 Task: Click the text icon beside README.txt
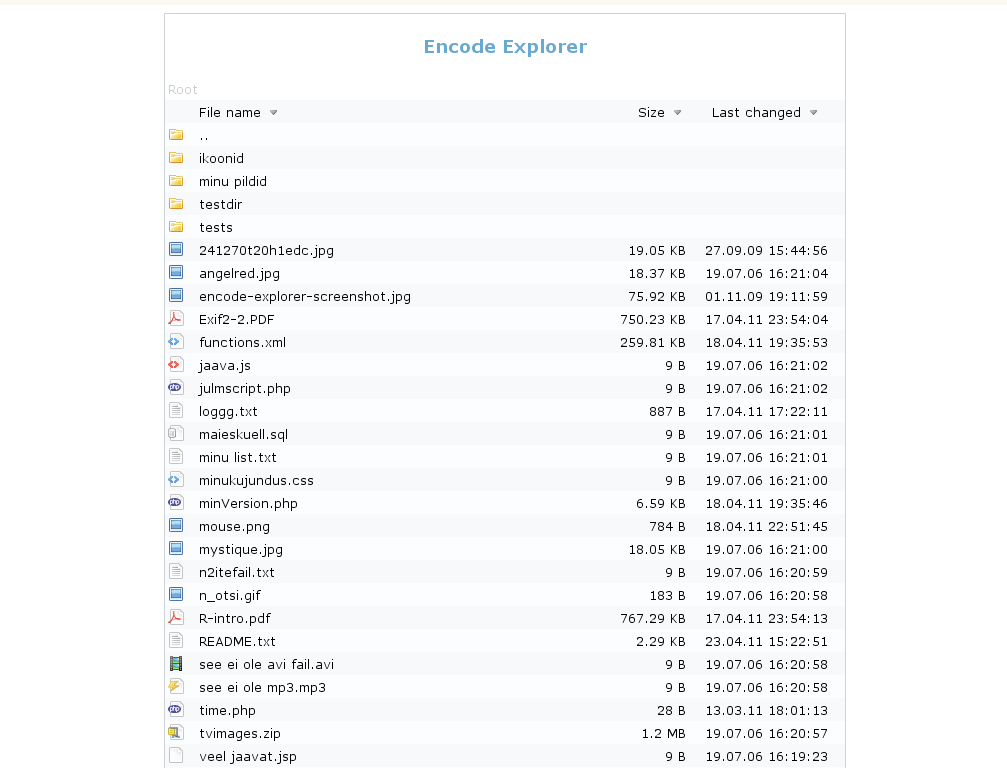[176, 641]
